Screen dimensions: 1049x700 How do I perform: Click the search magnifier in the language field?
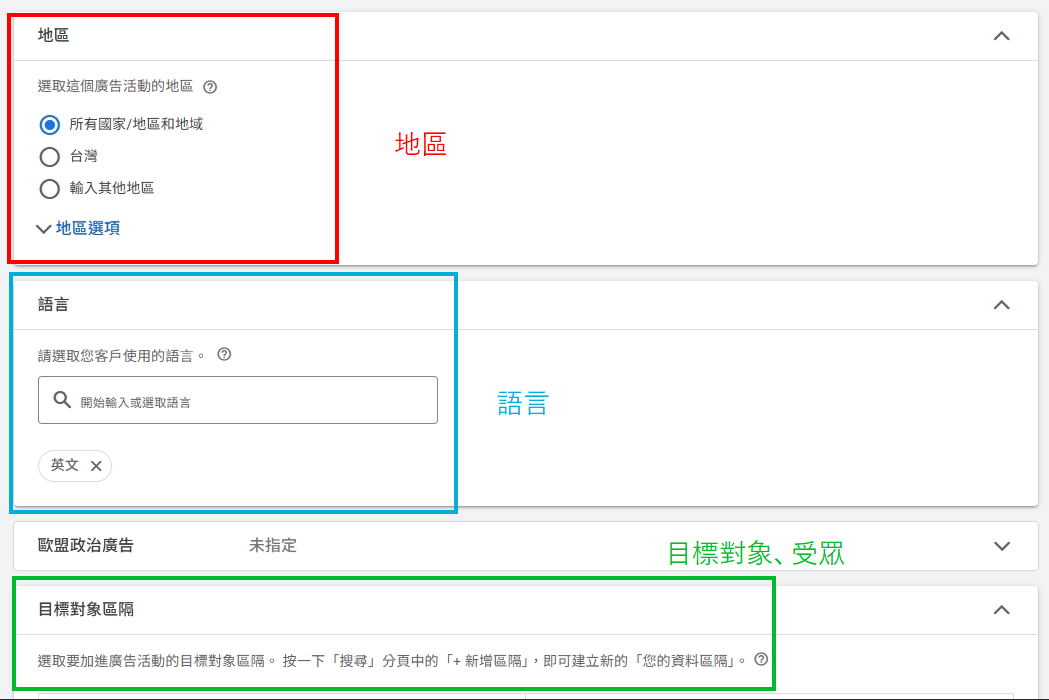click(60, 399)
